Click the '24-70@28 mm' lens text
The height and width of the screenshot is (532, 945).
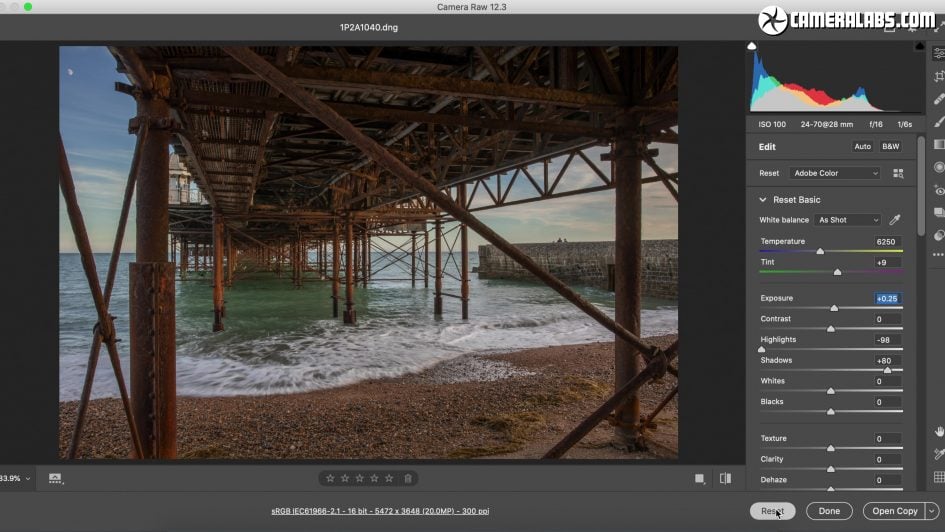pos(827,125)
